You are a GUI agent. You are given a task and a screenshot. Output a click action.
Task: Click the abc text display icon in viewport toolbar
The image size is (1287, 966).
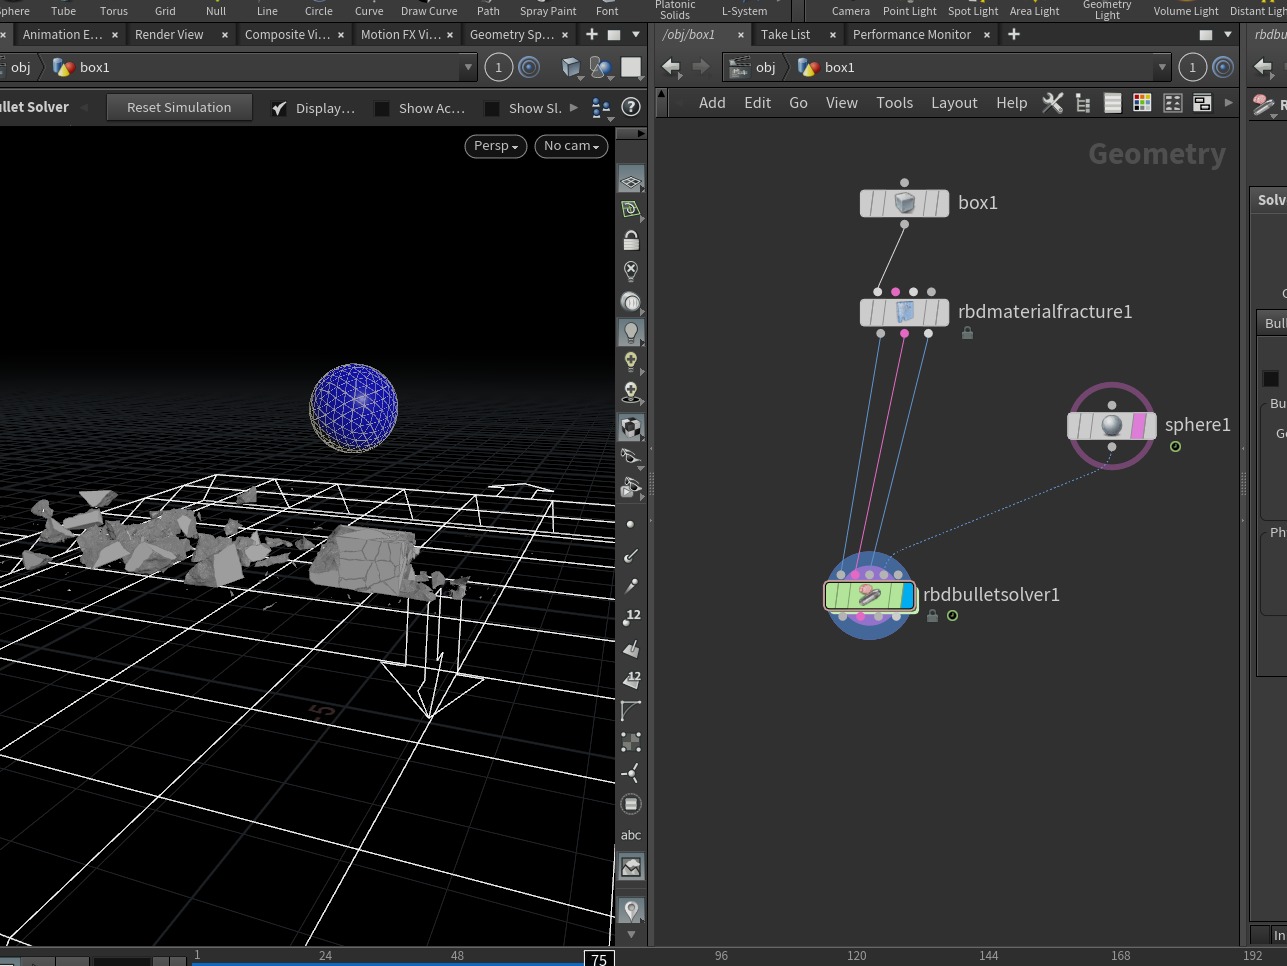pyautogui.click(x=631, y=834)
